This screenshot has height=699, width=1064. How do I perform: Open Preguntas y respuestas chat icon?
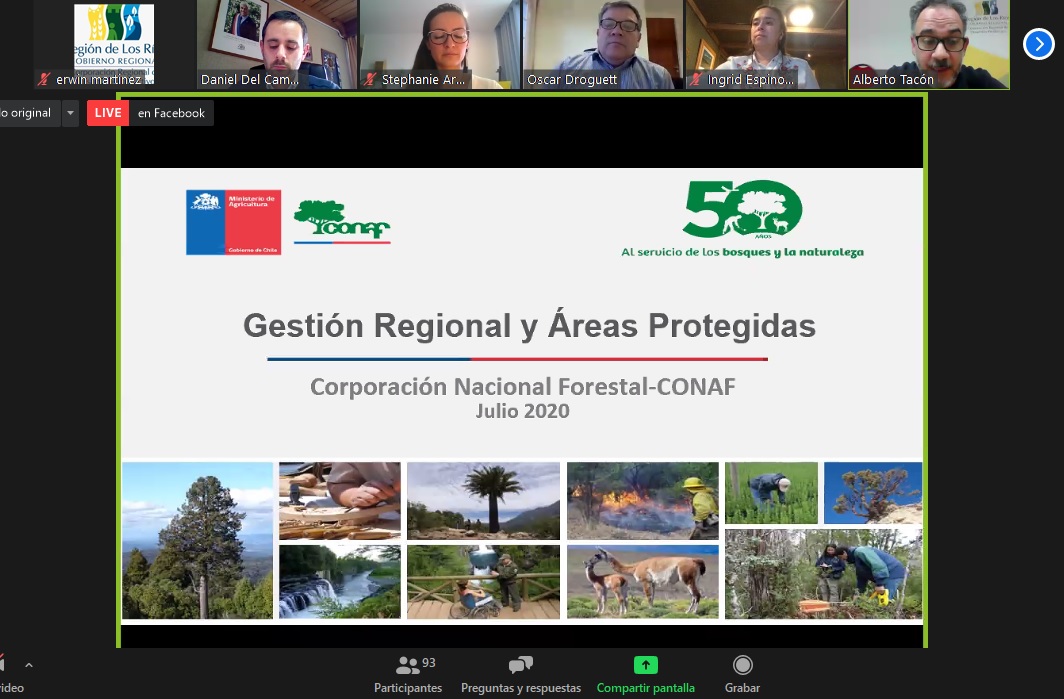520,665
